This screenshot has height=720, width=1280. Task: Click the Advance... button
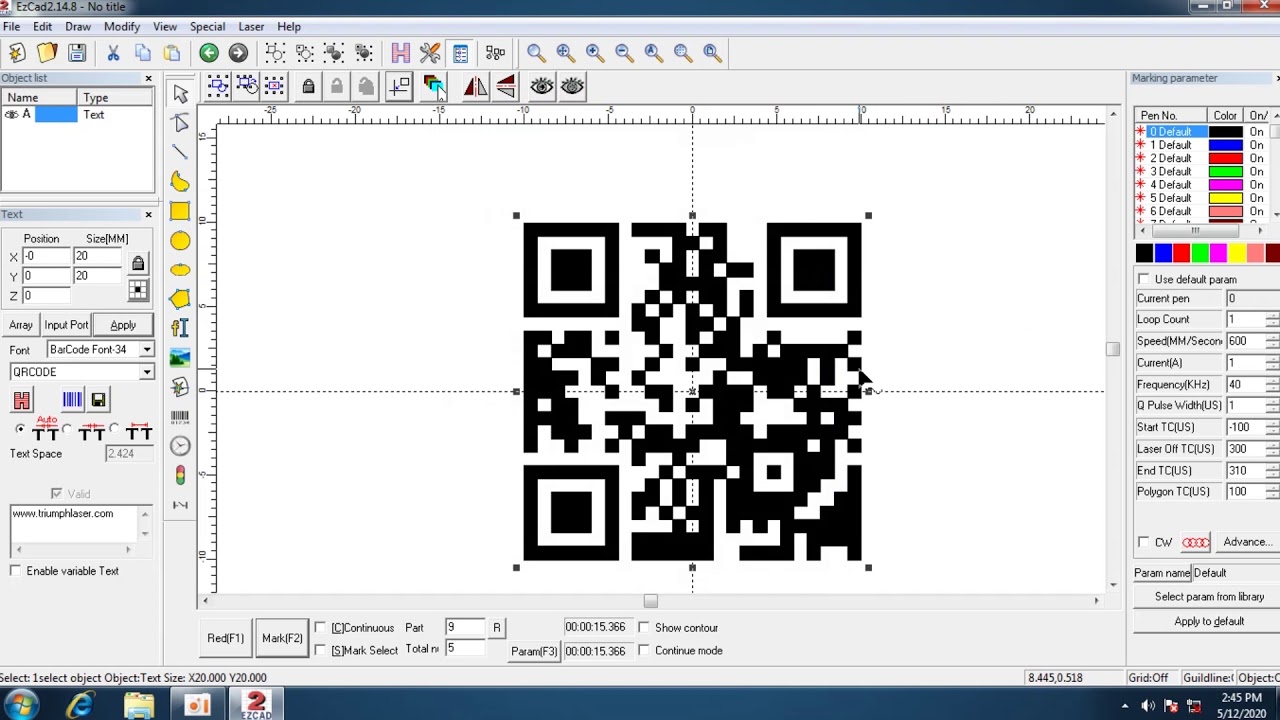coord(1247,542)
